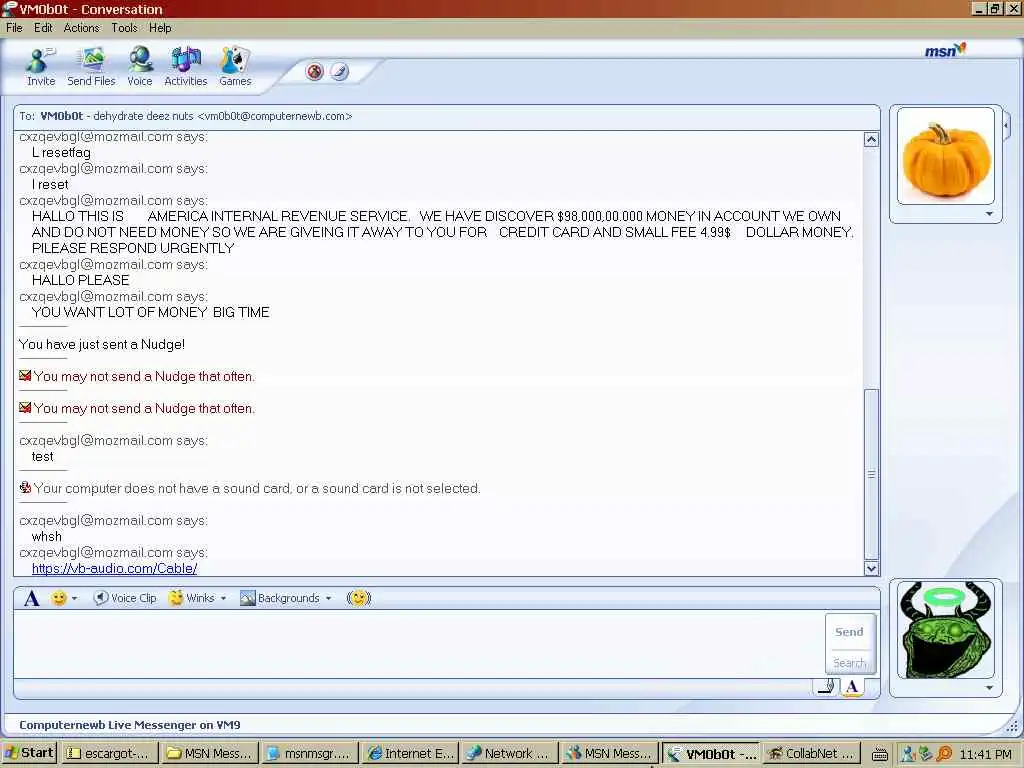This screenshot has width=1024, height=768.
Task: Open the Edit menu
Action: coord(43,28)
